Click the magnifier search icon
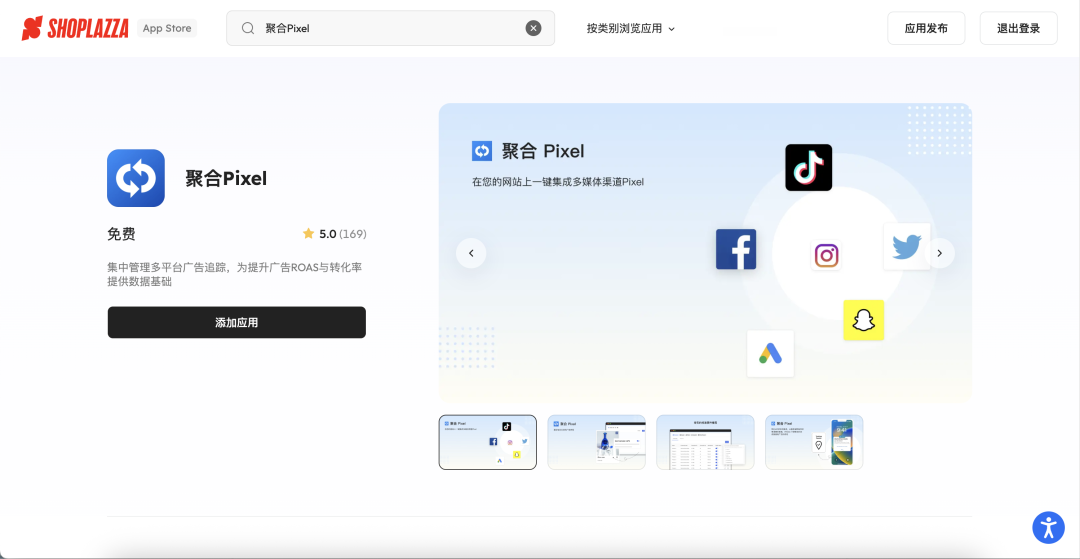1080x559 pixels. pyautogui.click(x=248, y=28)
